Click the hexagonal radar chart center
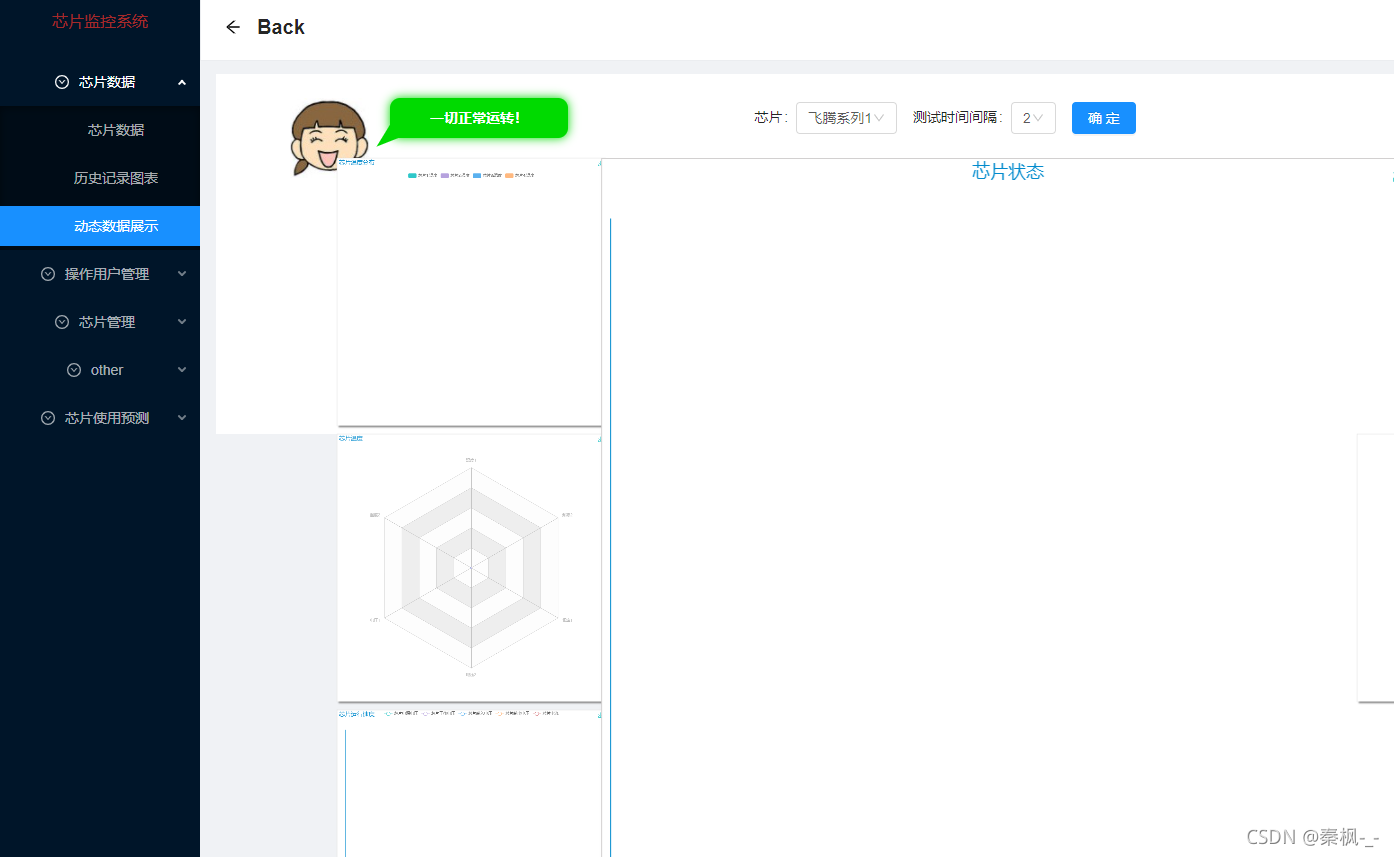The width and height of the screenshot is (1394, 857). 470,568
